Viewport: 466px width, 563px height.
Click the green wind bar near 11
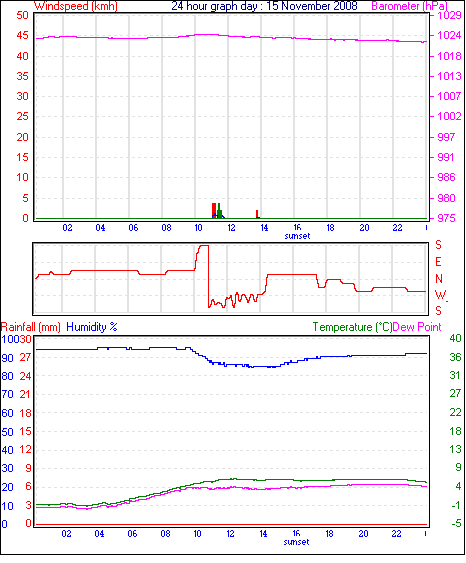tap(219, 211)
